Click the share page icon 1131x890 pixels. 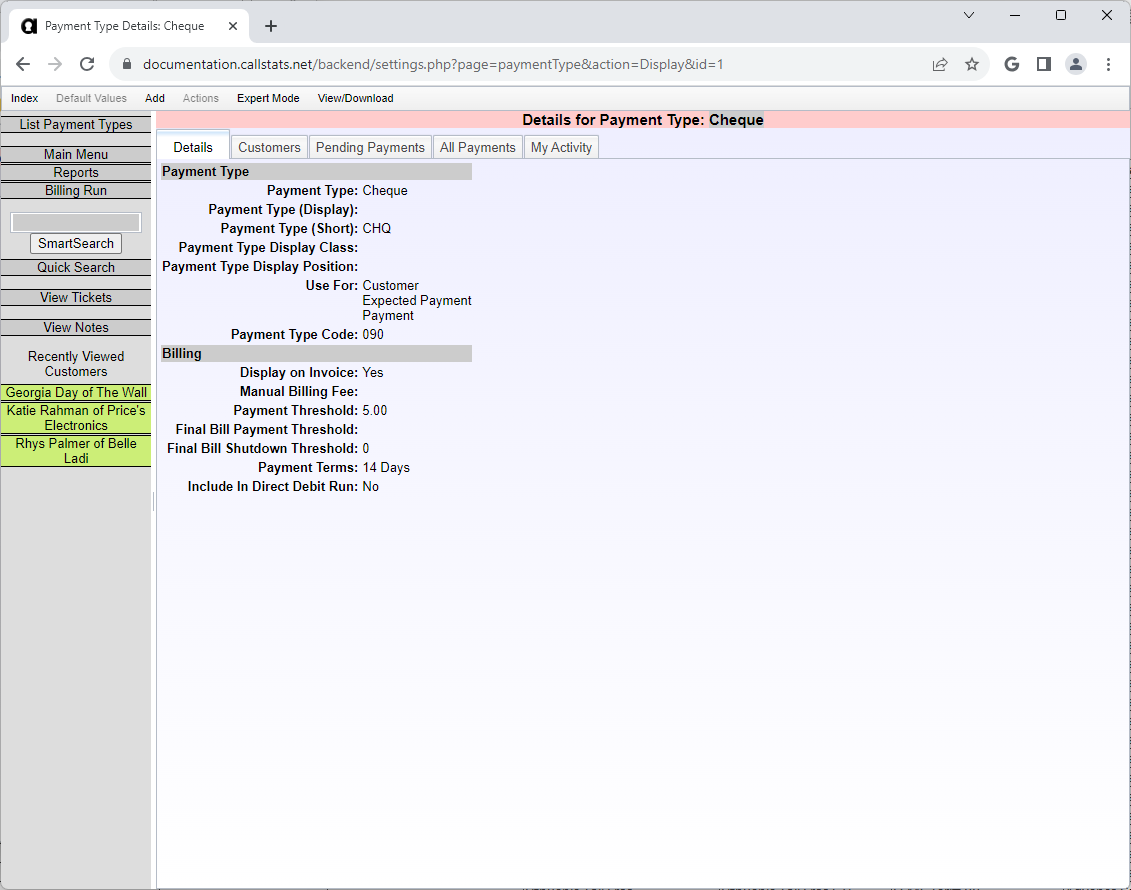940,64
